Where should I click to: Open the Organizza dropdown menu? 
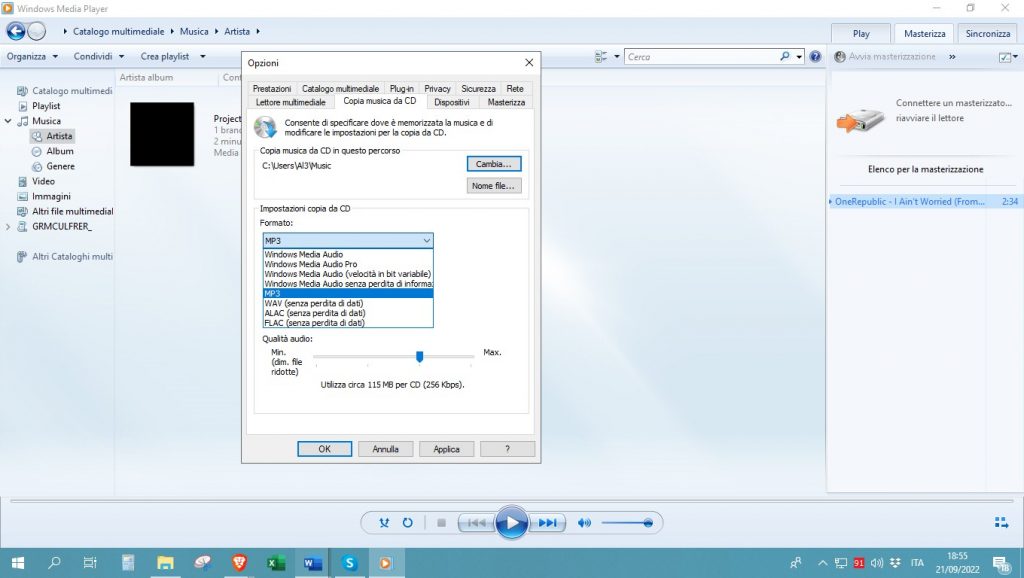point(32,57)
